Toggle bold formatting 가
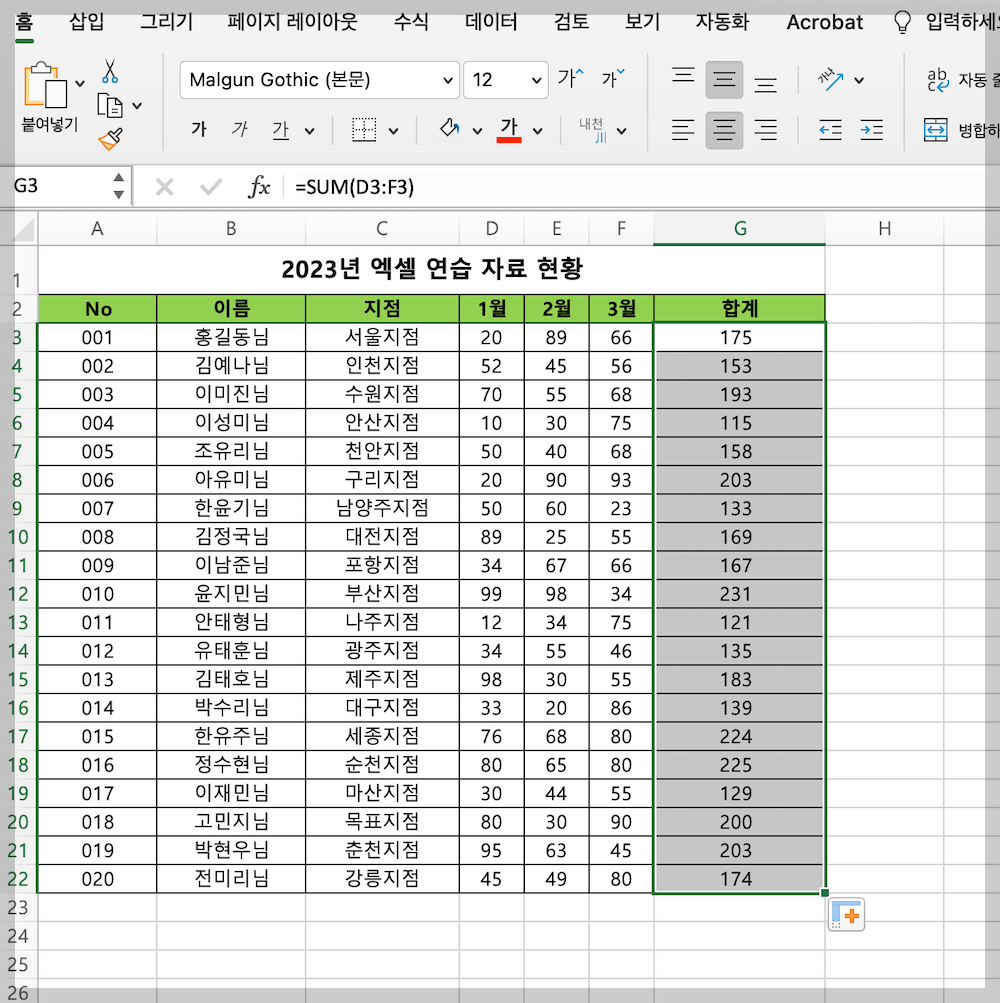 click(x=199, y=130)
